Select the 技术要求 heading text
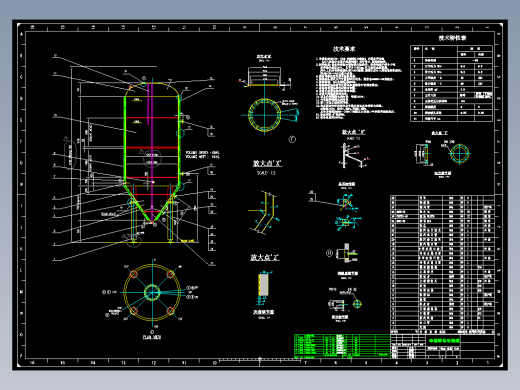Viewport: 520px width, 390px height. 344,49
